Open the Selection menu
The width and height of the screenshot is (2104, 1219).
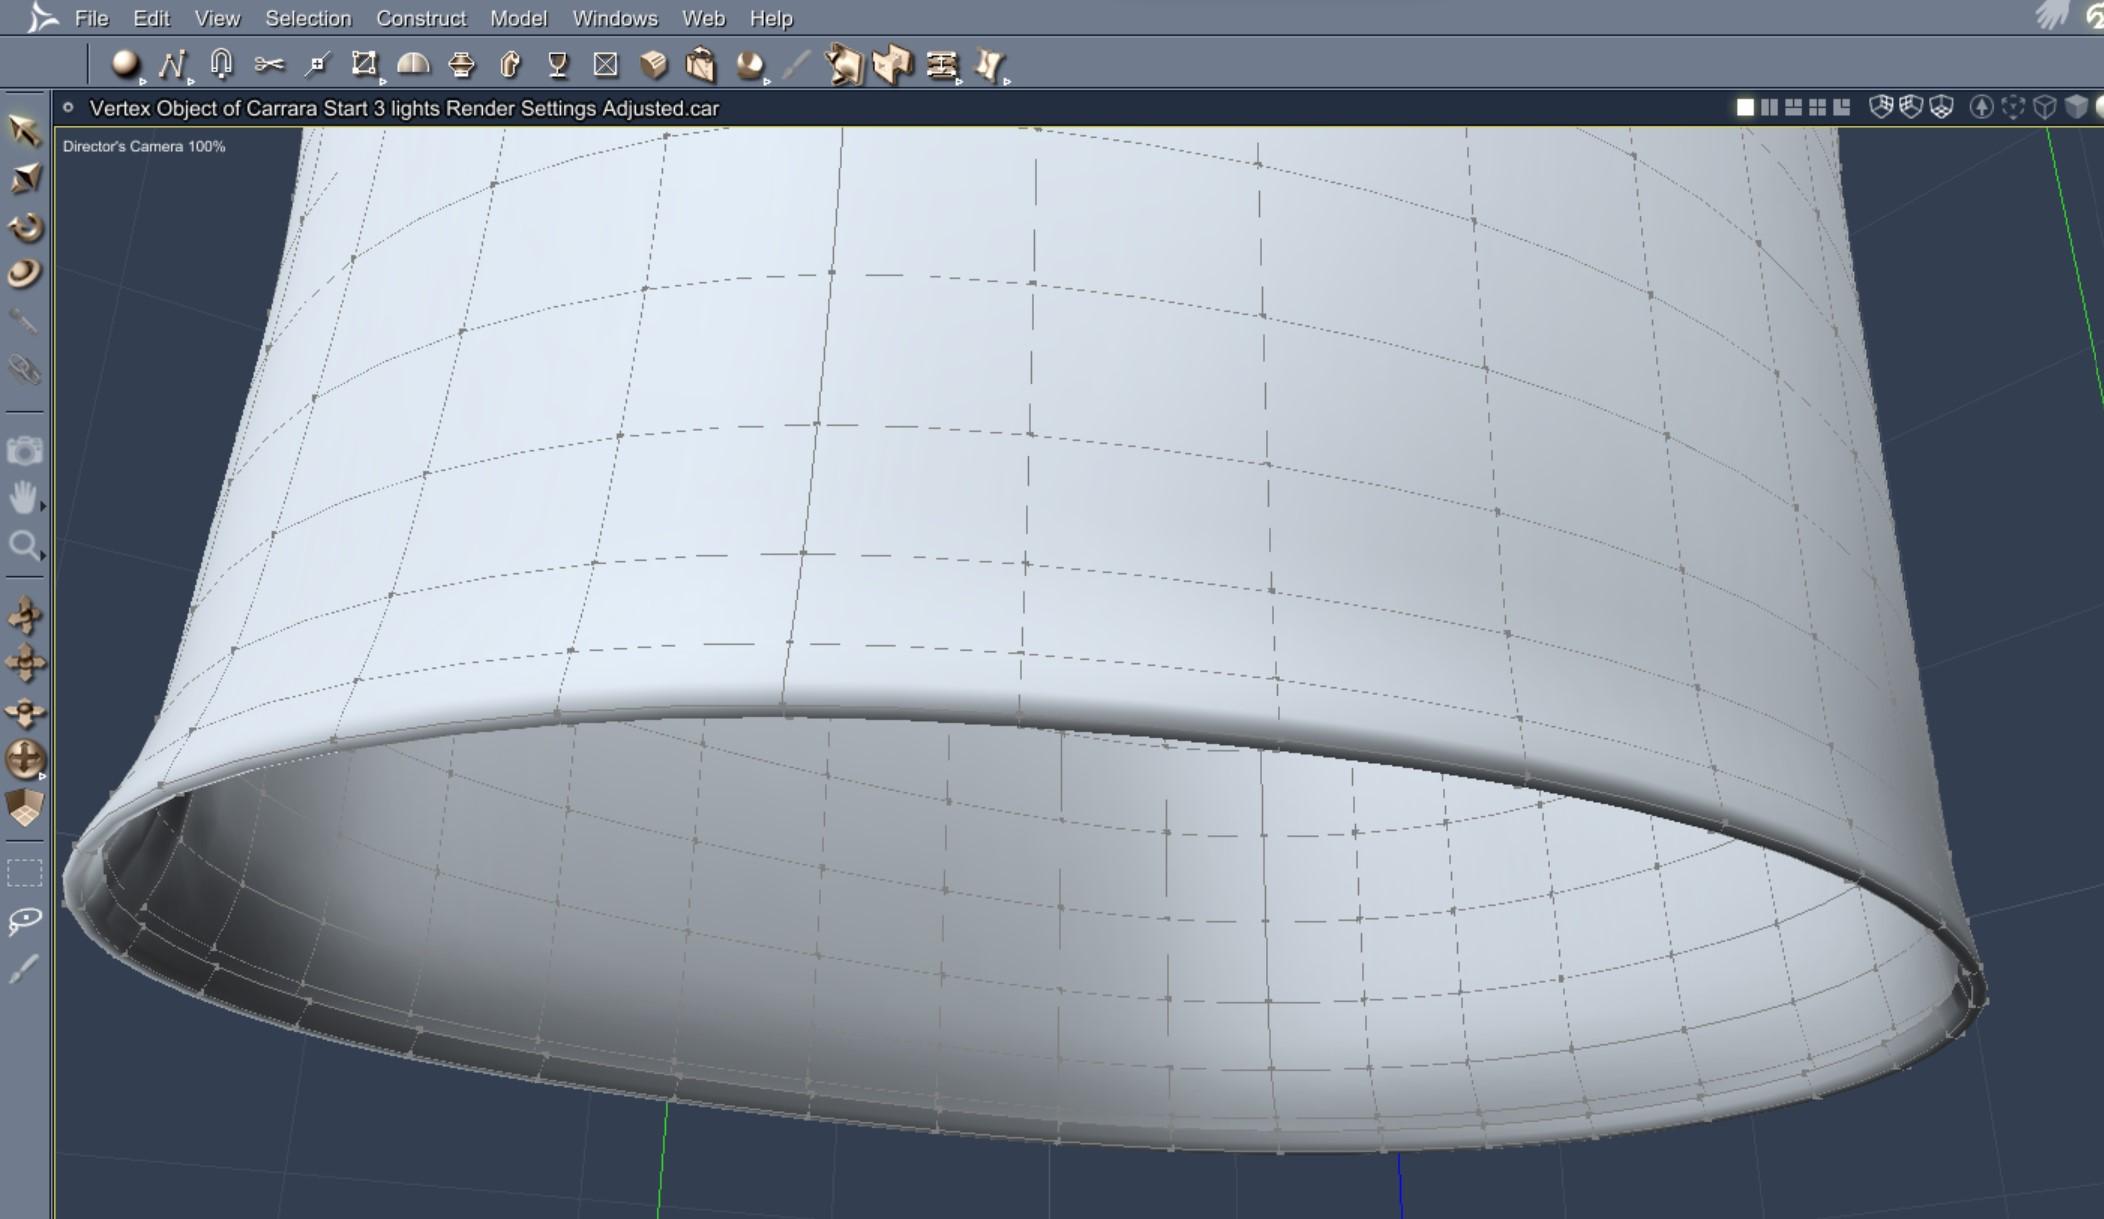pyautogui.click(x=307, y=18)
